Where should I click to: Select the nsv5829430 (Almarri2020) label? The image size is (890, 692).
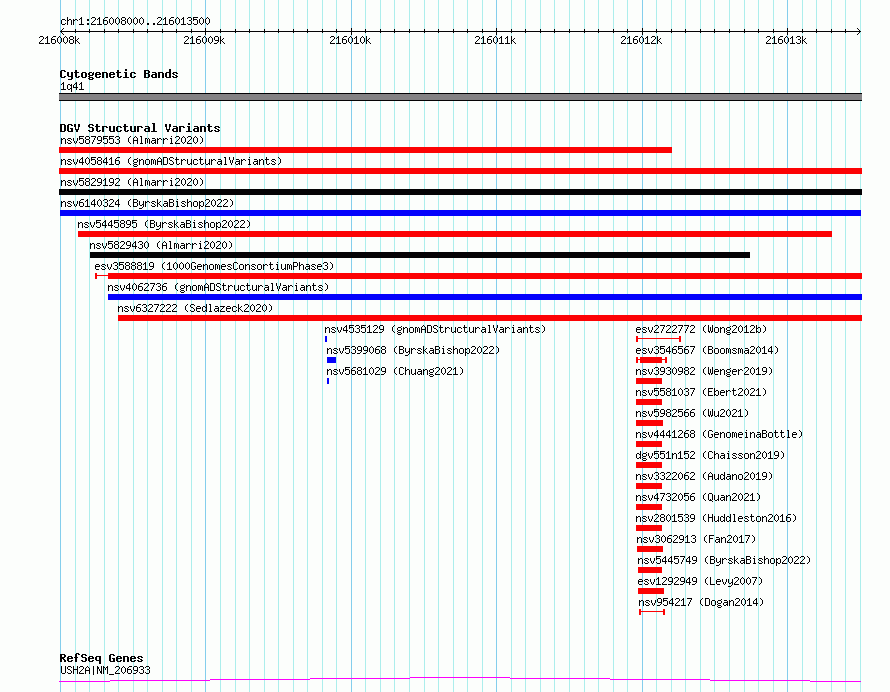point(161,245)
